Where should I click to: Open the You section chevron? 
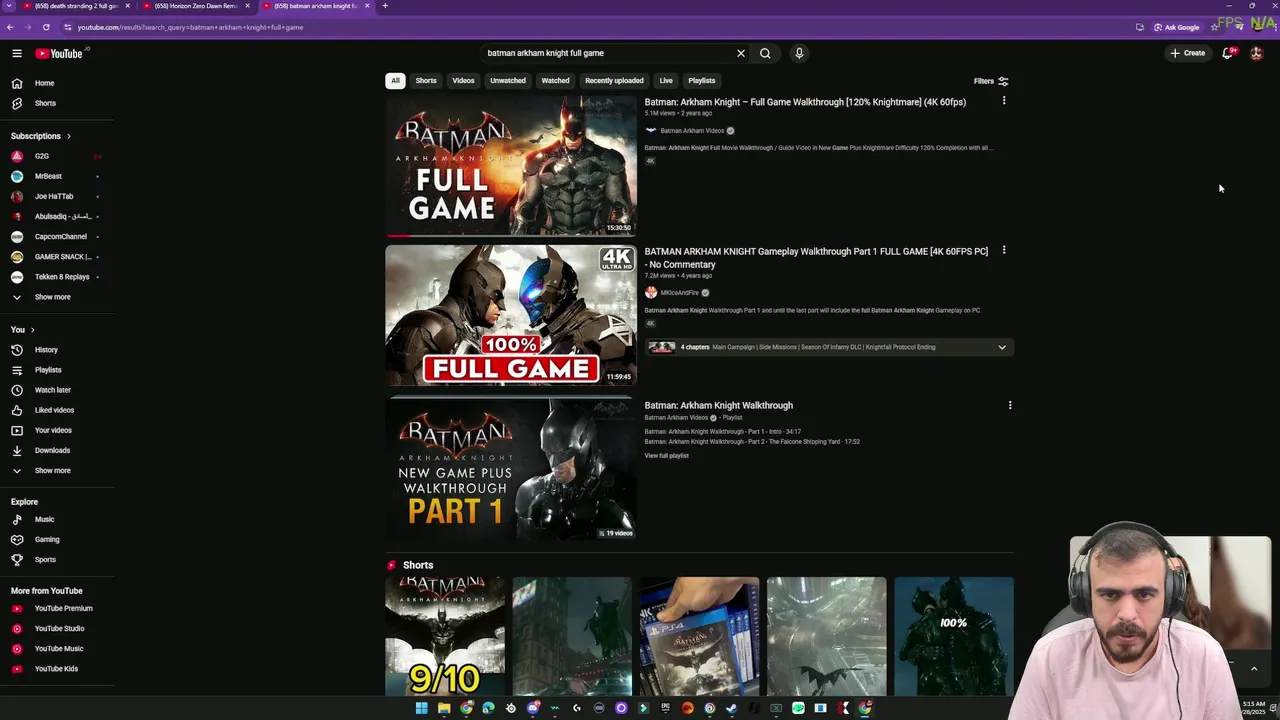[x=32, y=330]
